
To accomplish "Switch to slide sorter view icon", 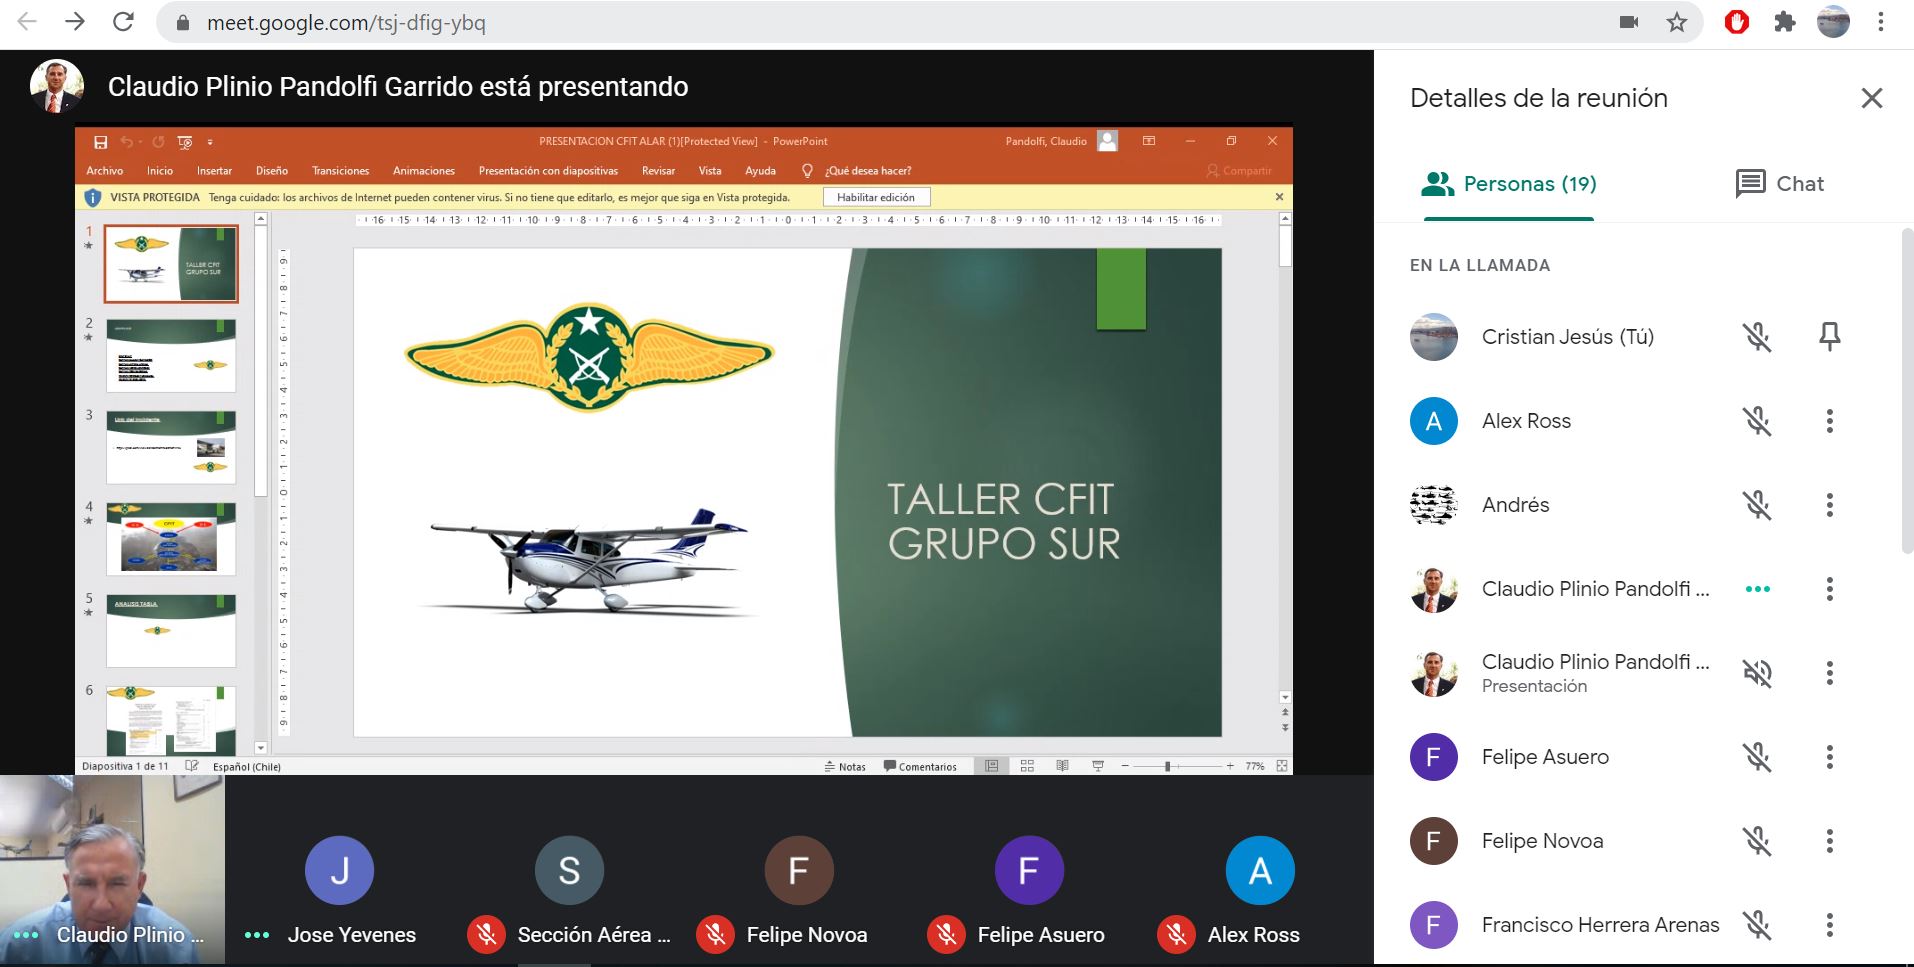I will pyautogui.click(x=1027, y=766).
